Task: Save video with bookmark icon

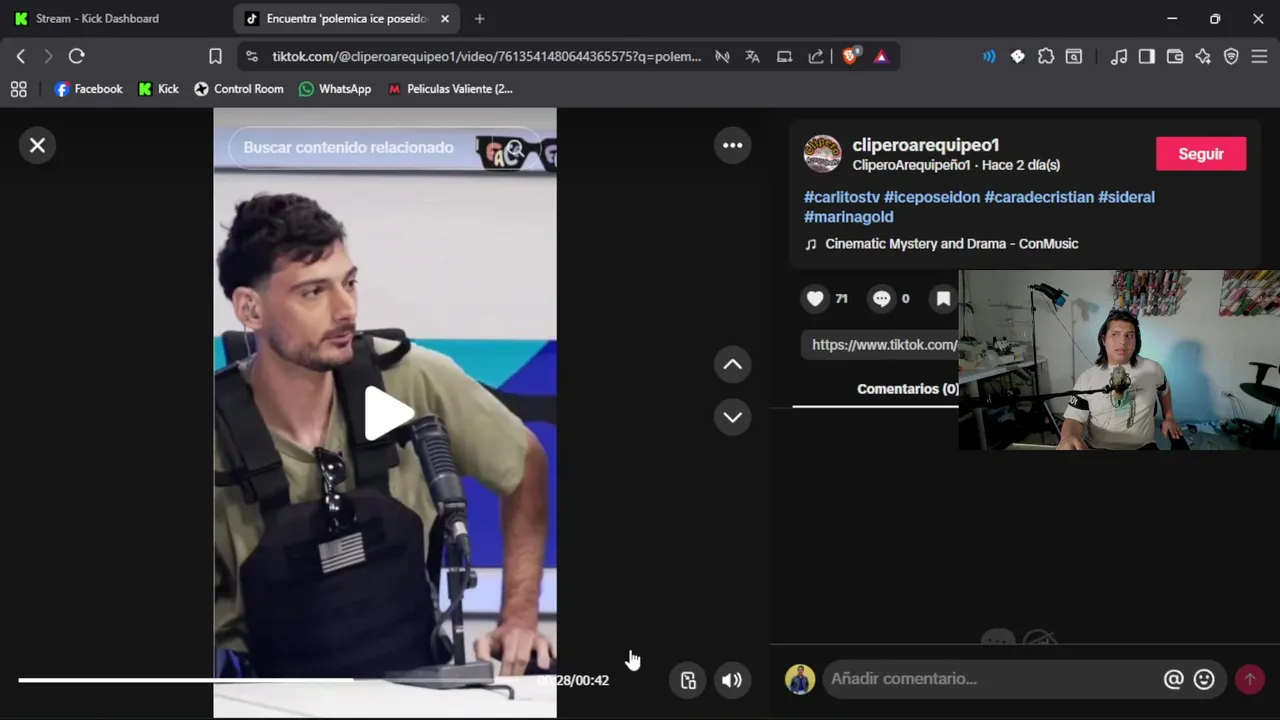Action: click(x=943, y=298)
